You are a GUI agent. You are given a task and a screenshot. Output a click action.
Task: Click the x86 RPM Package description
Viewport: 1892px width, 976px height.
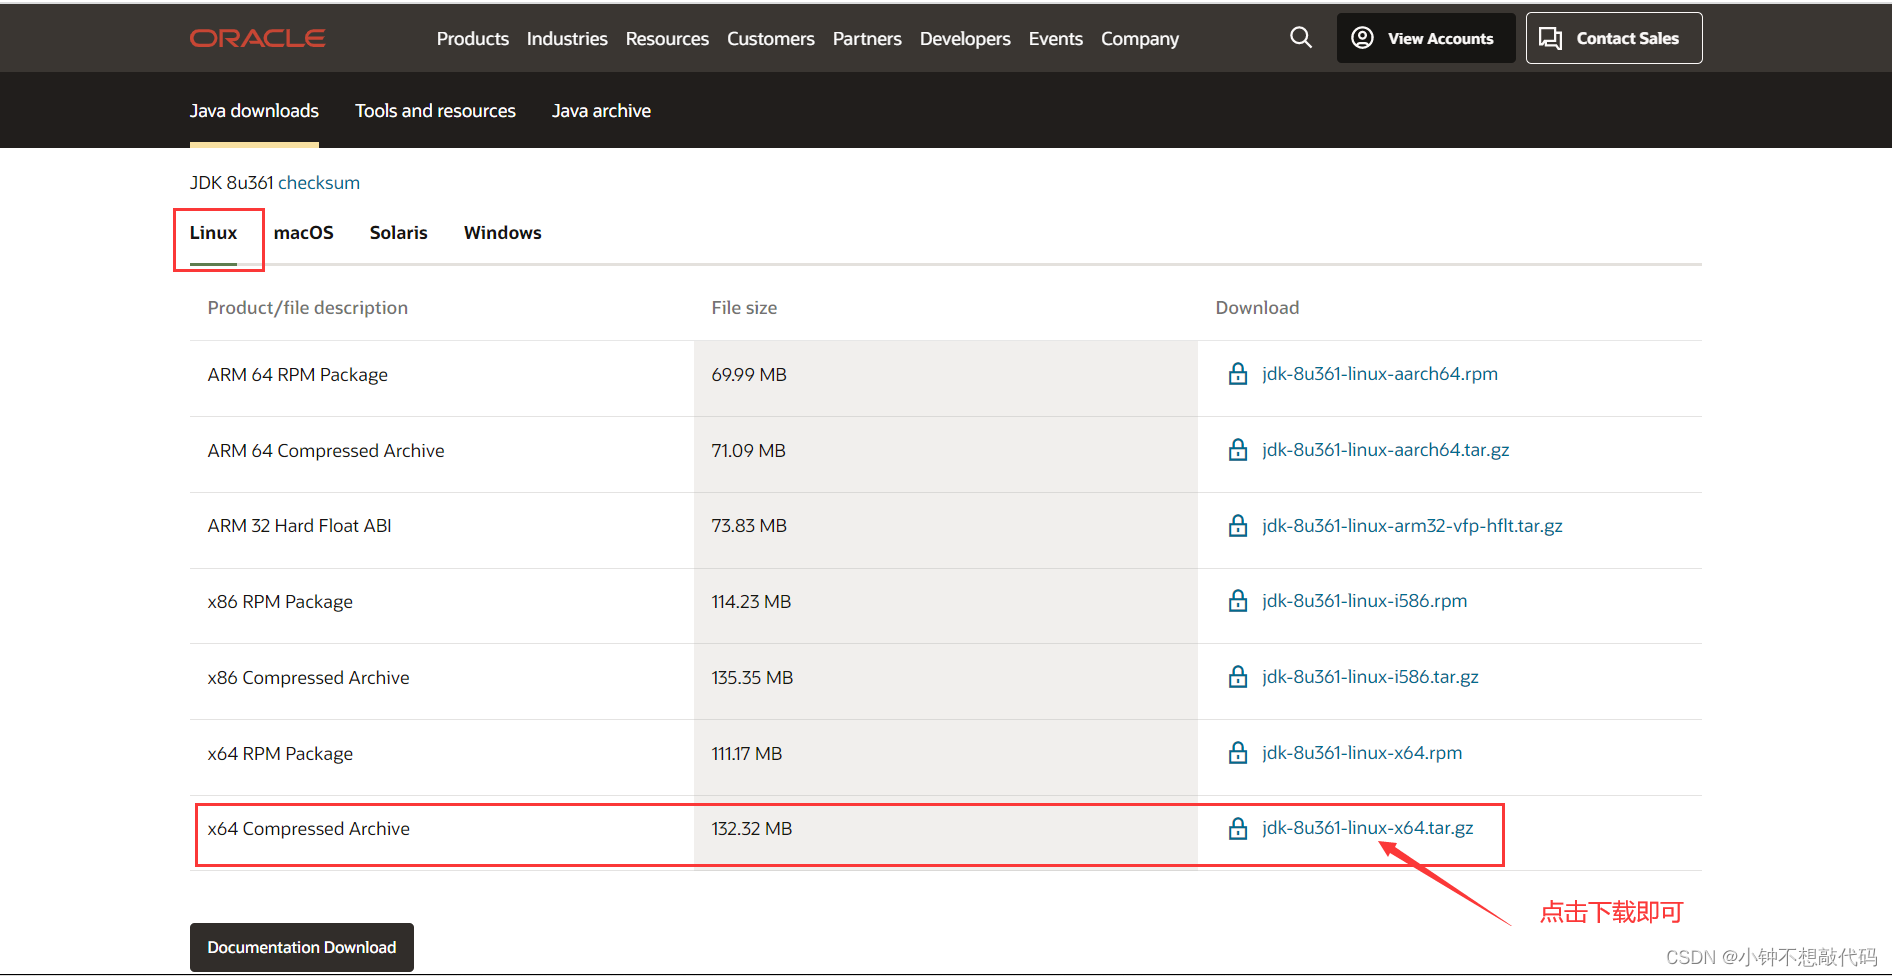click(280, 602)
